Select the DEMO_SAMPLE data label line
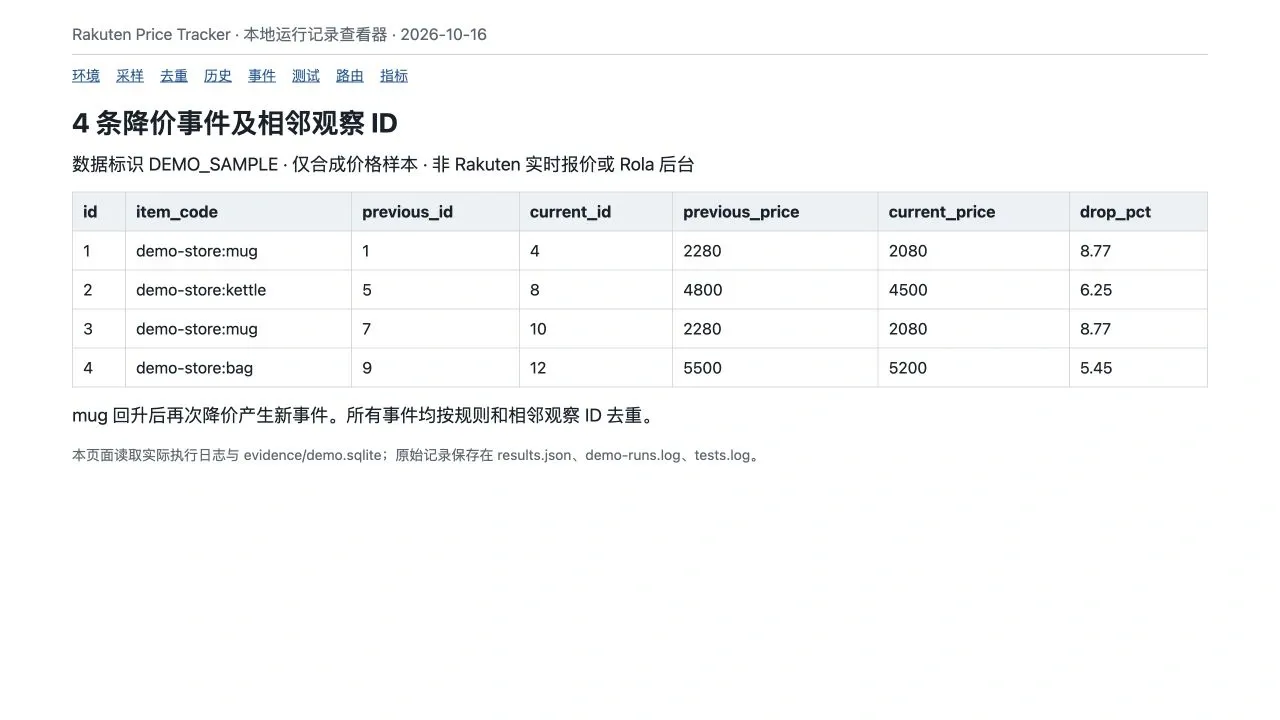This screenshot has height=720, width=1280. point(383,164)
